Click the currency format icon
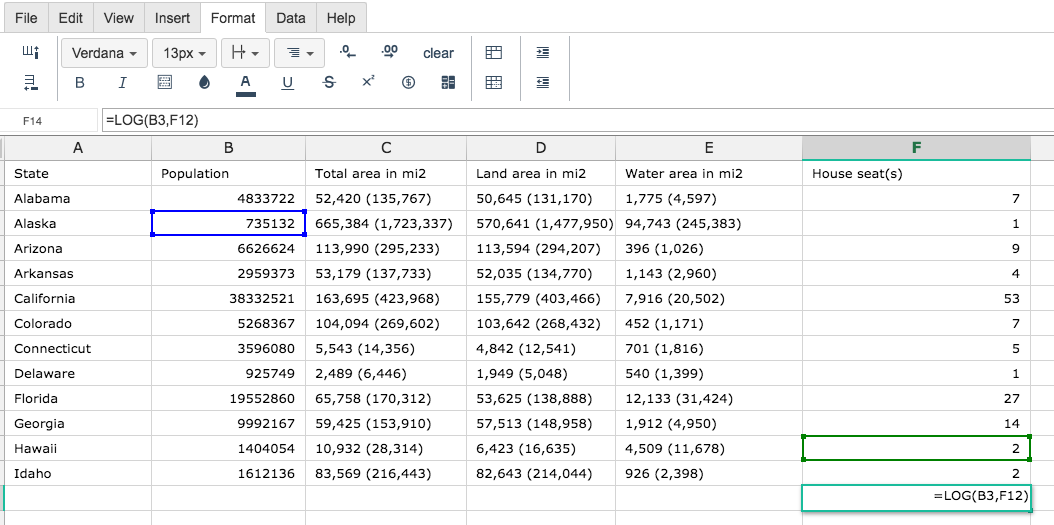1054x525 pixels. [408, 83]
